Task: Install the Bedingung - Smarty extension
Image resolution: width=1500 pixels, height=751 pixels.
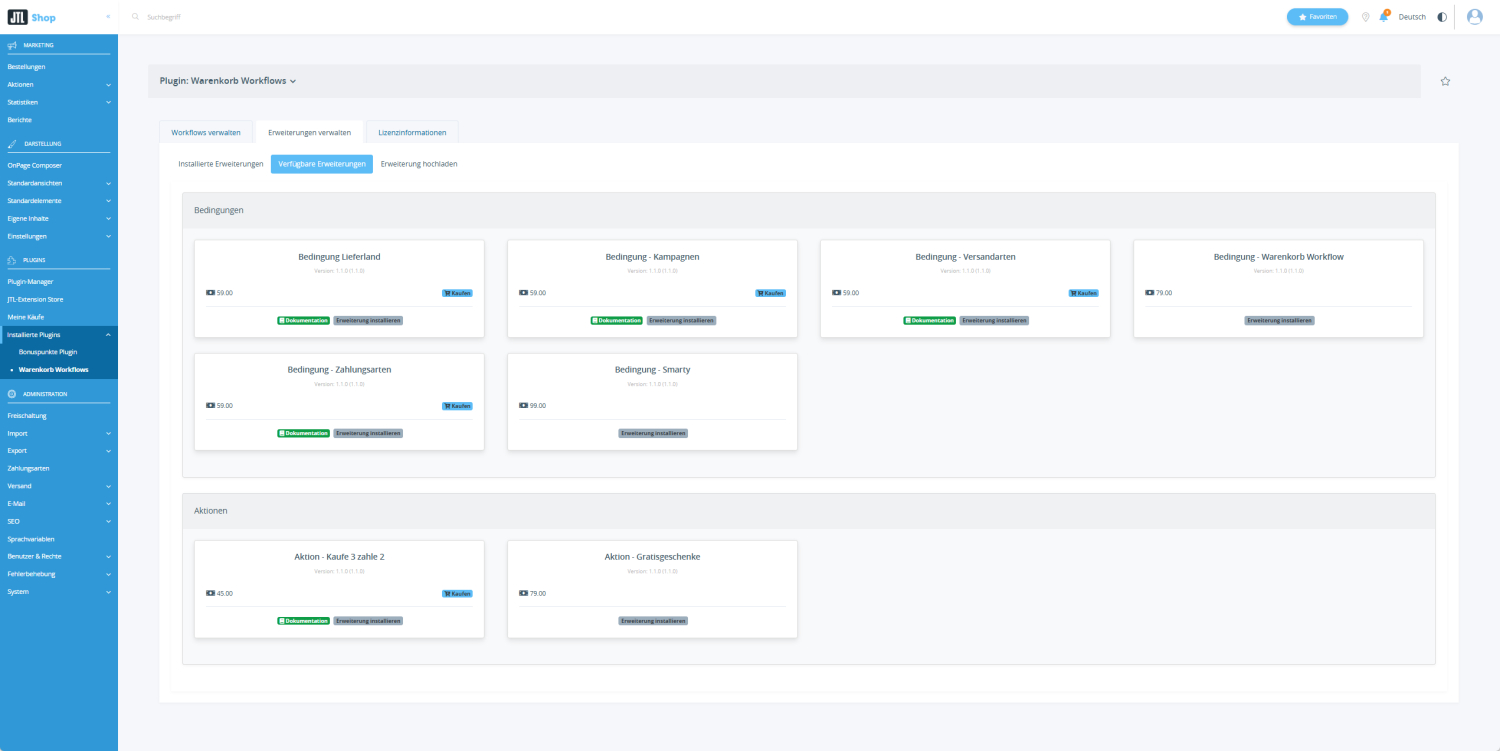Action: pyautogui.click(x=653, y=433)
